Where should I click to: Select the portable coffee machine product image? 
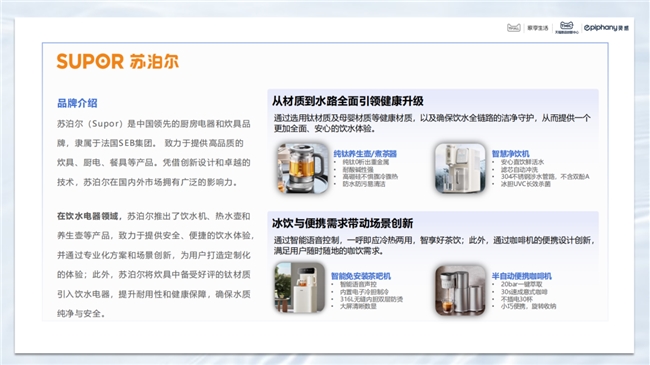click(460, 290)
